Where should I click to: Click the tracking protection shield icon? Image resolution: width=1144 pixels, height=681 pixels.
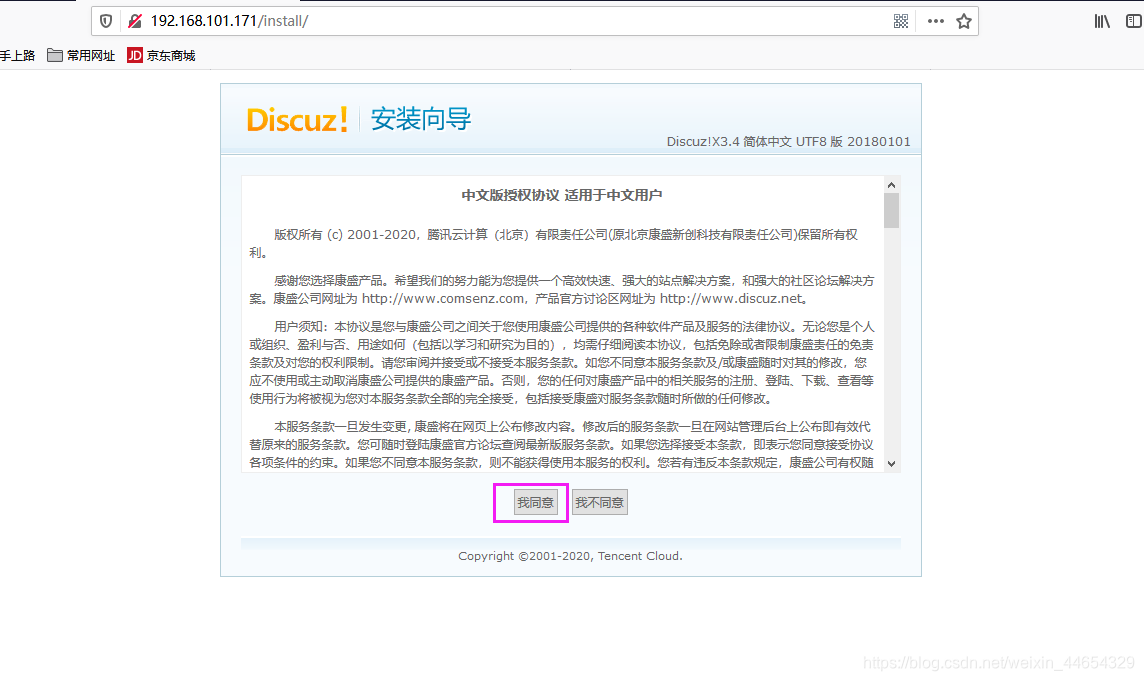click(106, 21)
